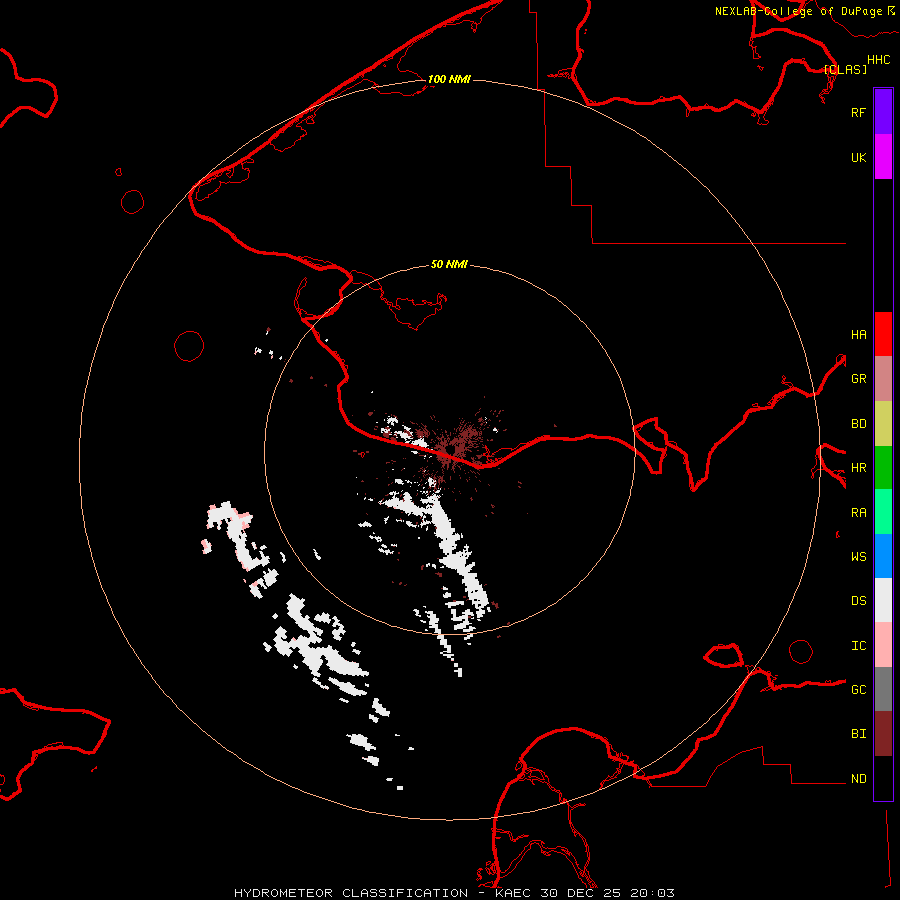The width and height of the screenshot is (900, 900).
Task: Click the DS white color swatch
Action: pos(883,600)
